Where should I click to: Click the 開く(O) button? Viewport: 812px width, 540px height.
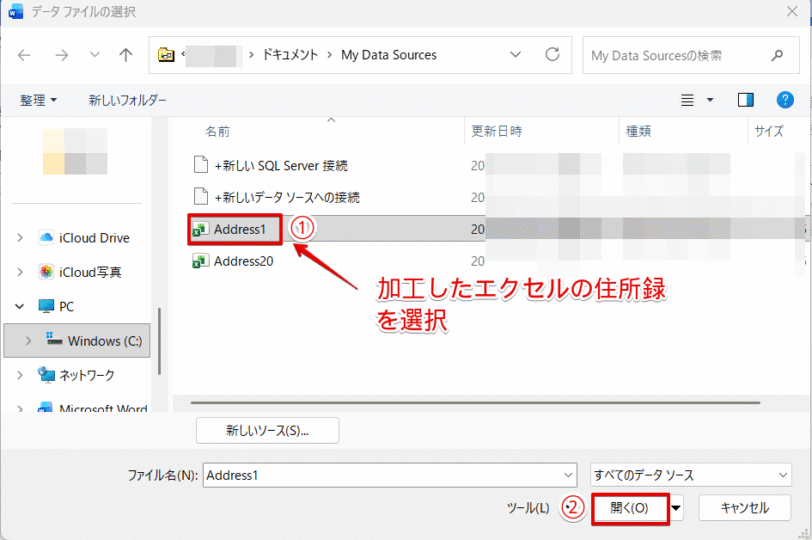(x=629, y=508)
